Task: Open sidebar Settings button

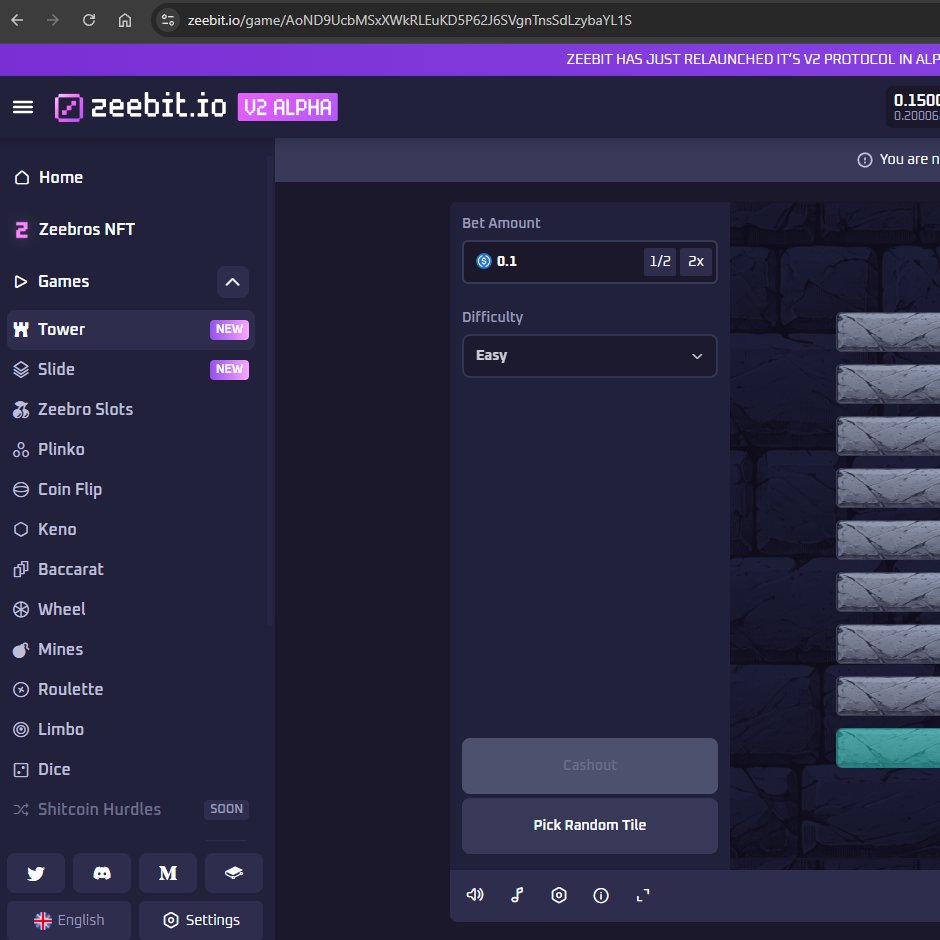Action: click(201, 920)
